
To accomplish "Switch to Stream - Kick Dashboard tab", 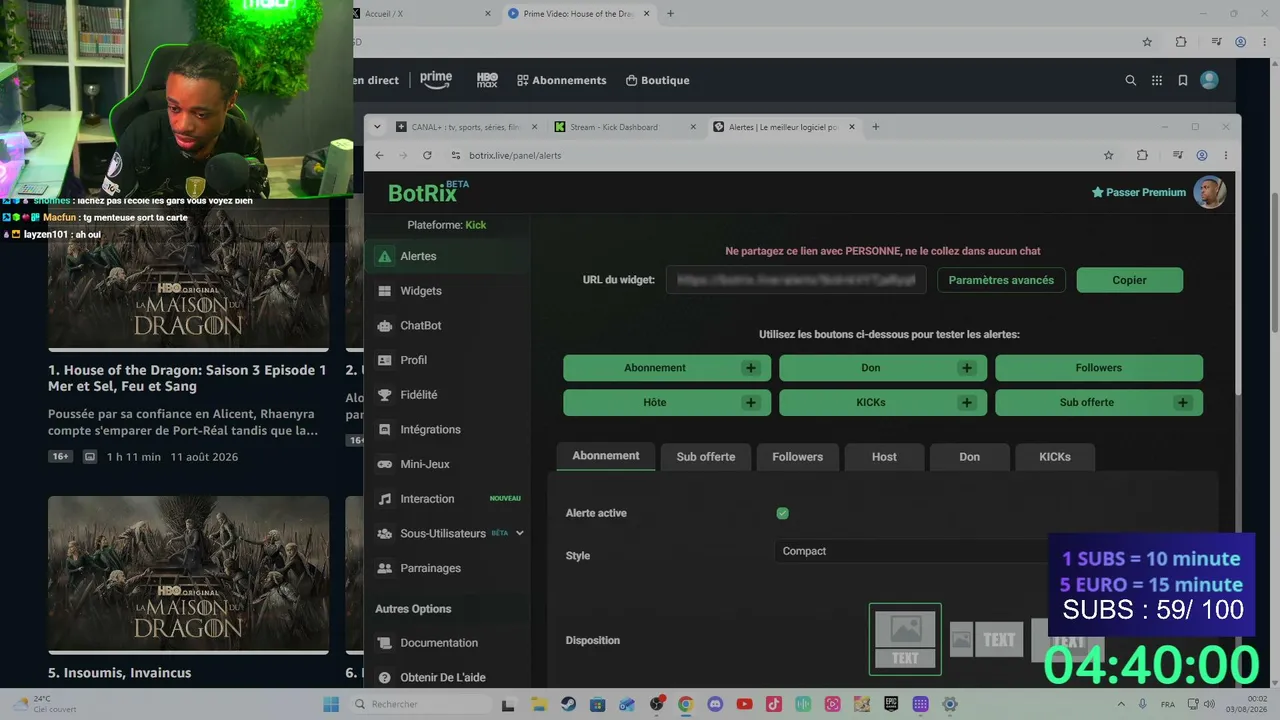I will [x=624, y=127].
